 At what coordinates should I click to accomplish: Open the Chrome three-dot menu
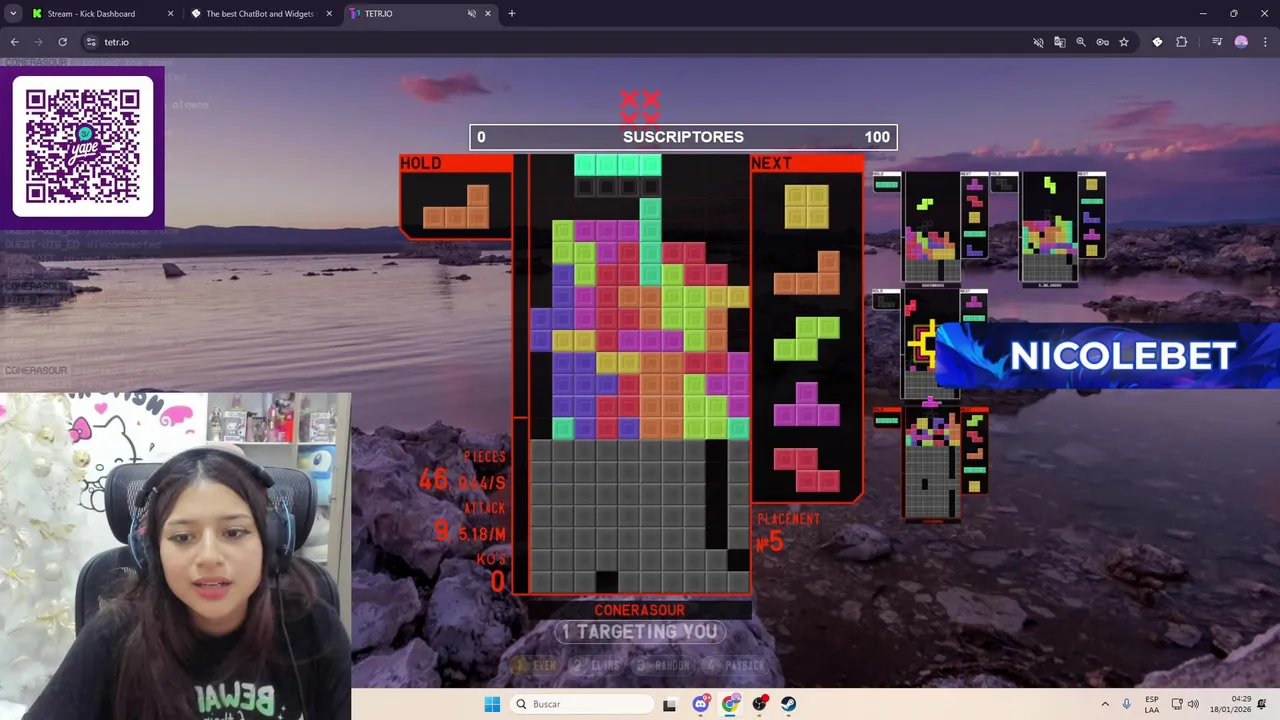tap(1265, 42)
